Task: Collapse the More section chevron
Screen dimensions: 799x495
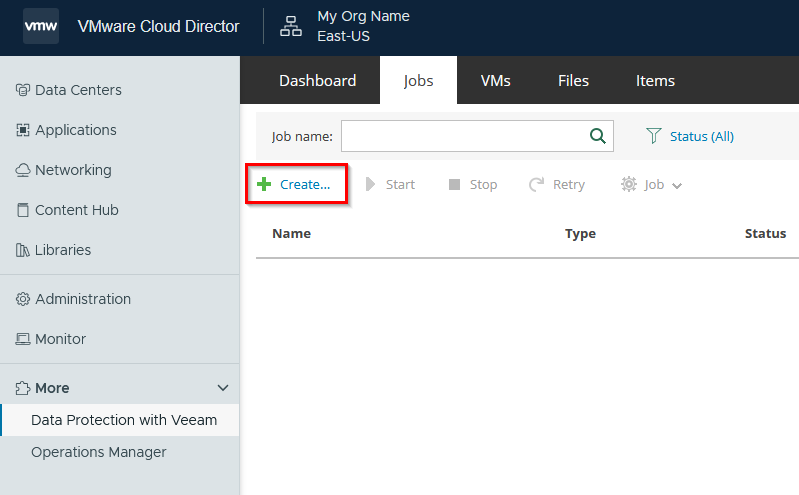Action: point(223,388)
